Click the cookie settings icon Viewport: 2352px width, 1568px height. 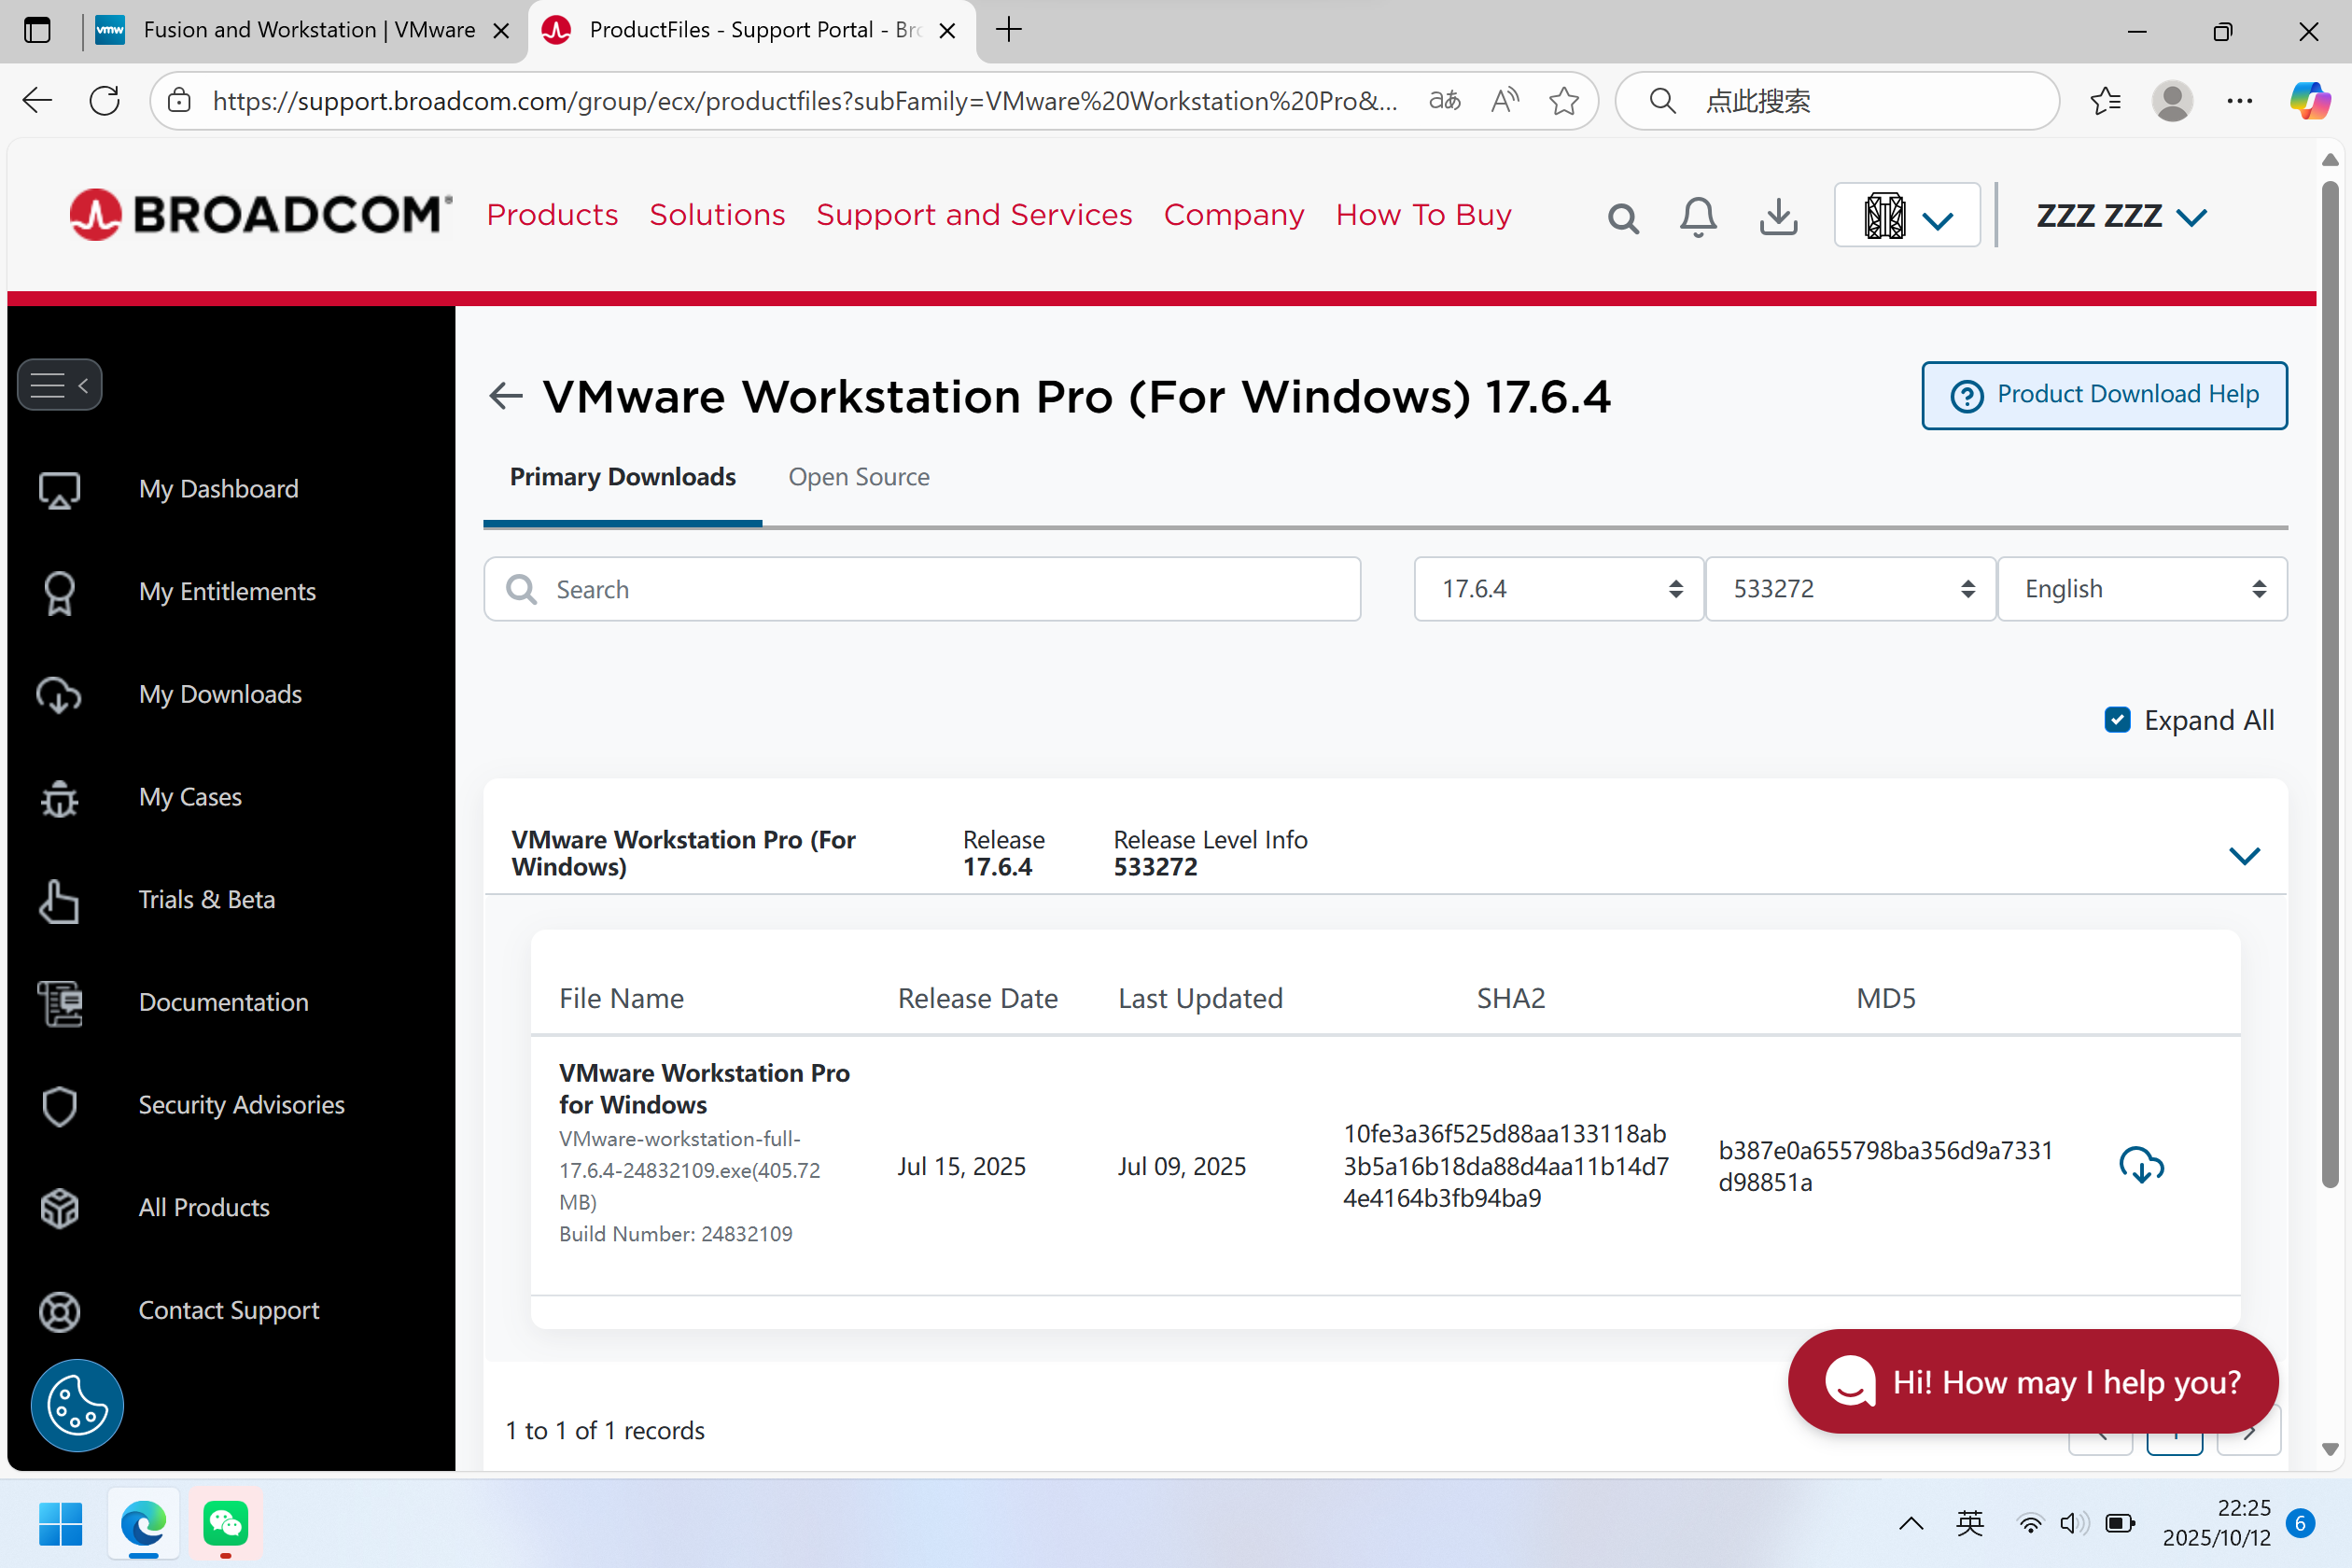tap(77, 1405)
